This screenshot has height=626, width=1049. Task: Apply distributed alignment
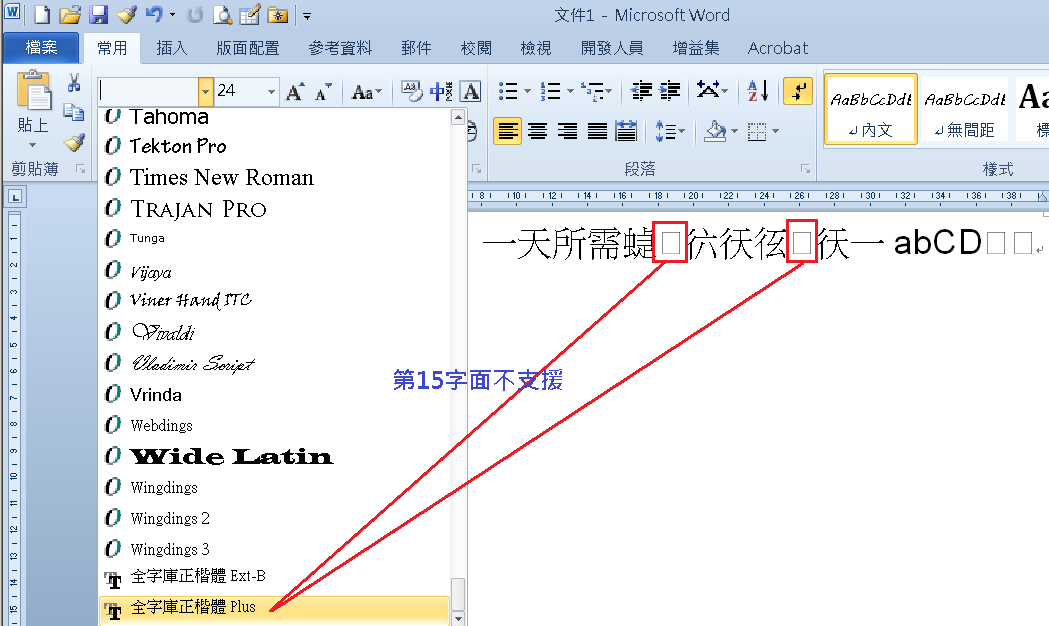626,131
